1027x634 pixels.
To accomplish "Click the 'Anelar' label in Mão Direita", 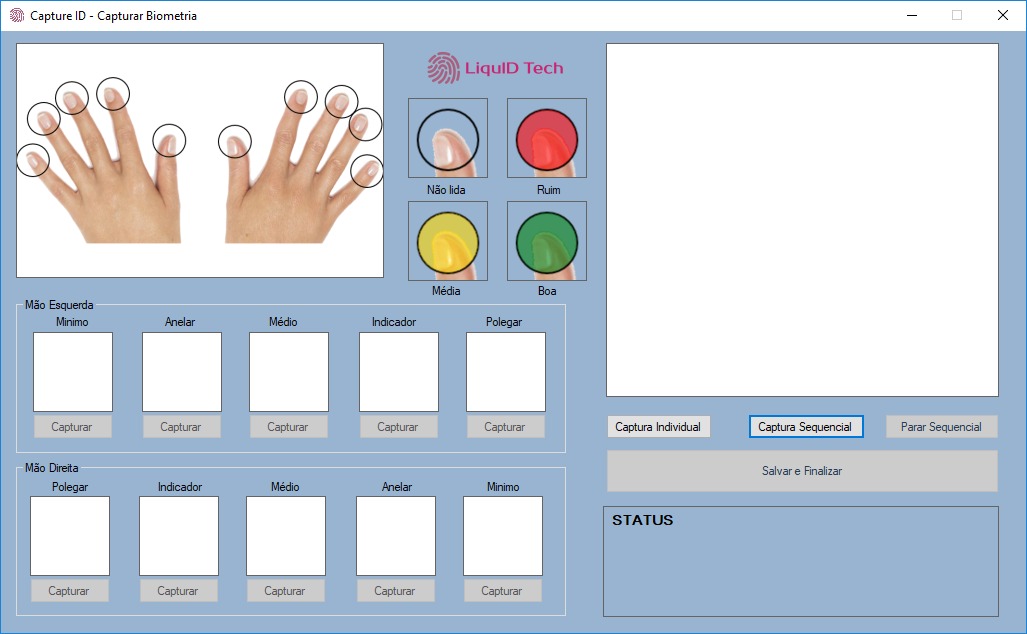I will 397,487.
